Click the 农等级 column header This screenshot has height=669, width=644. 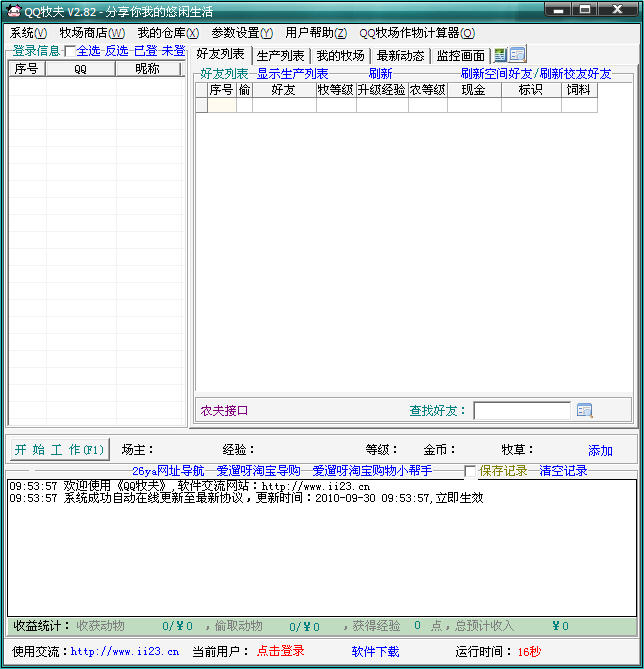click(428, 90)
